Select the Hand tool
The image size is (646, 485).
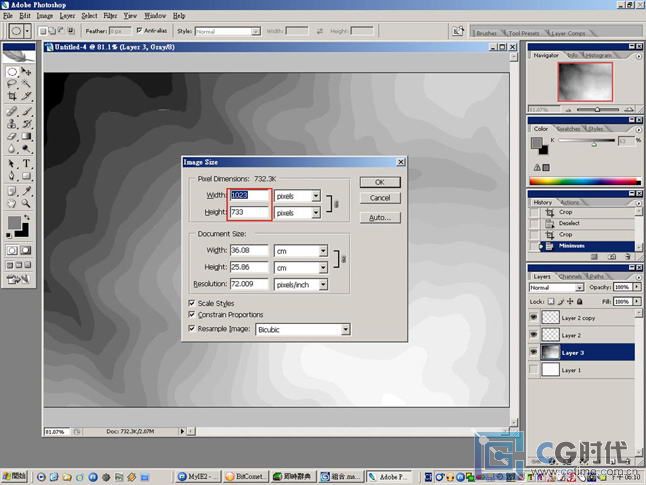click(x=12, y=203)
